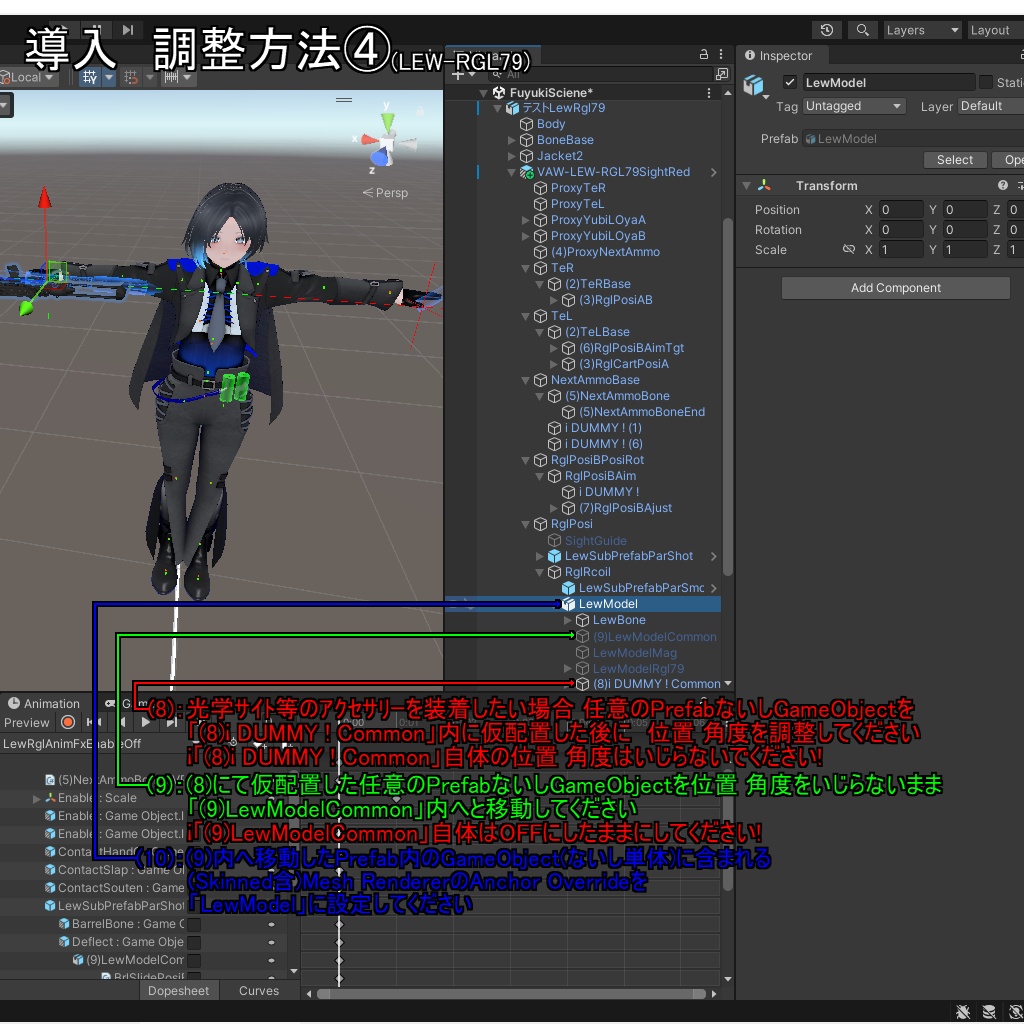The image size is (1024, 1024).
Task: Click the LewSubPrefabParShot prefab cube icon
Action: (x=554, y=556)
